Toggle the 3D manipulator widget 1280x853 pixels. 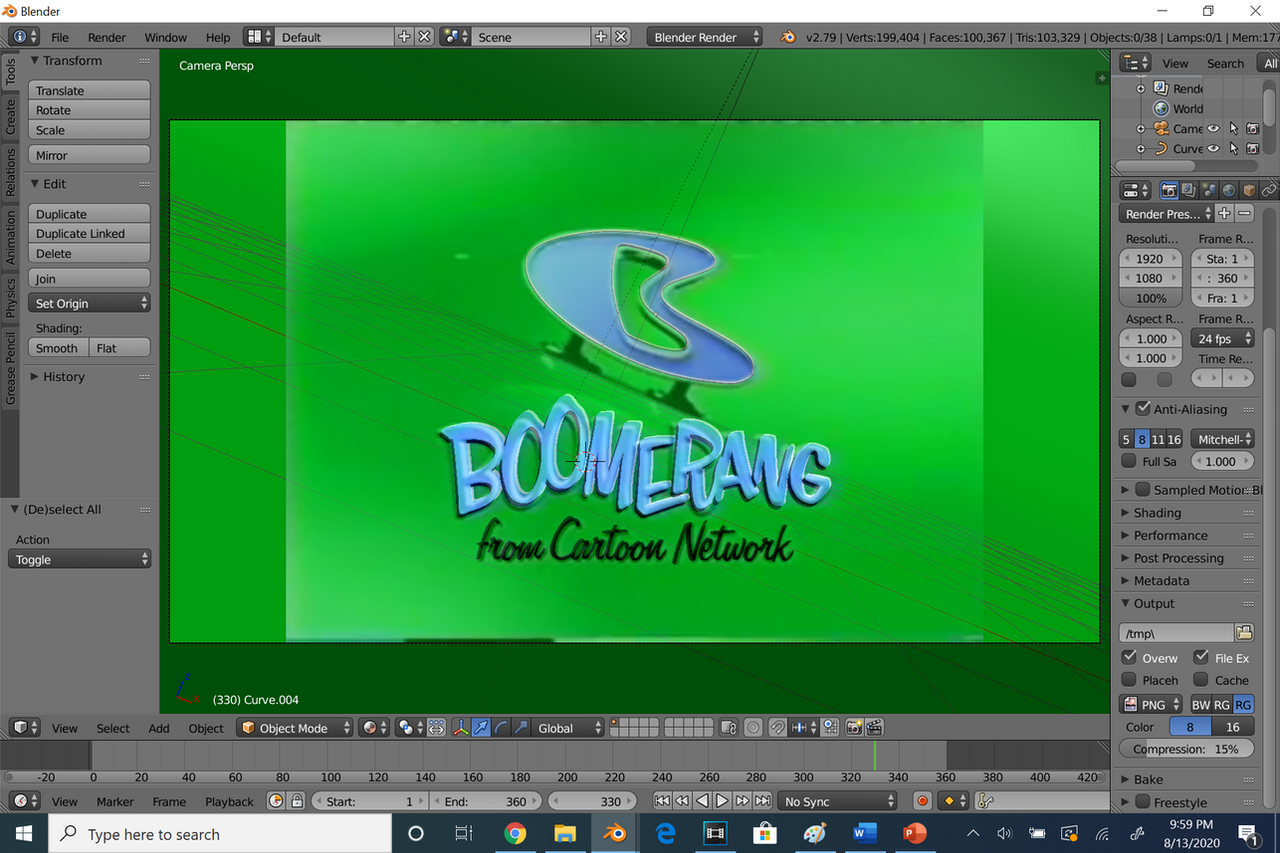click(x=461, y=728)
